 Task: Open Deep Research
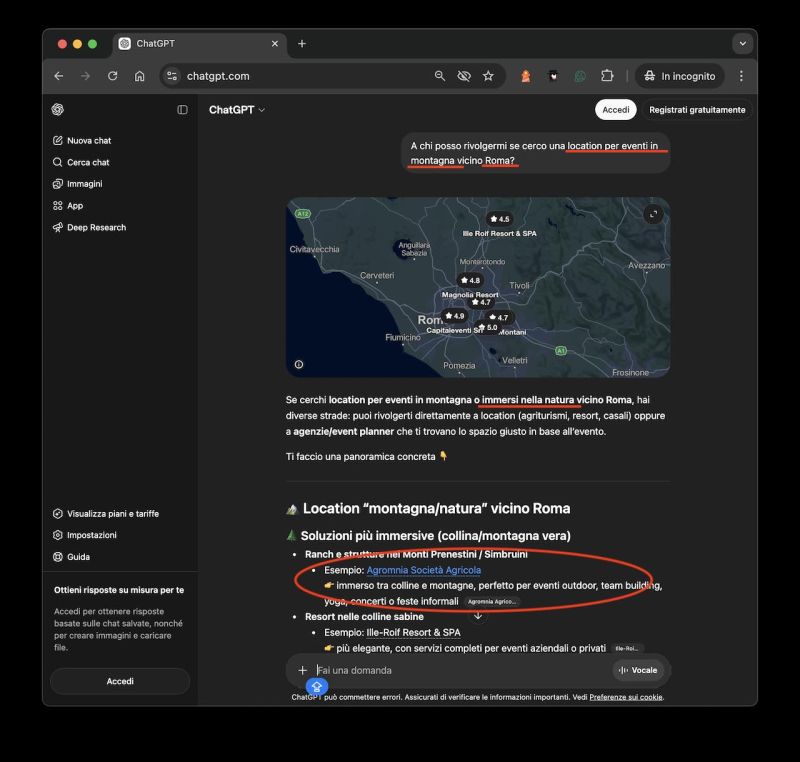point(95,228)
